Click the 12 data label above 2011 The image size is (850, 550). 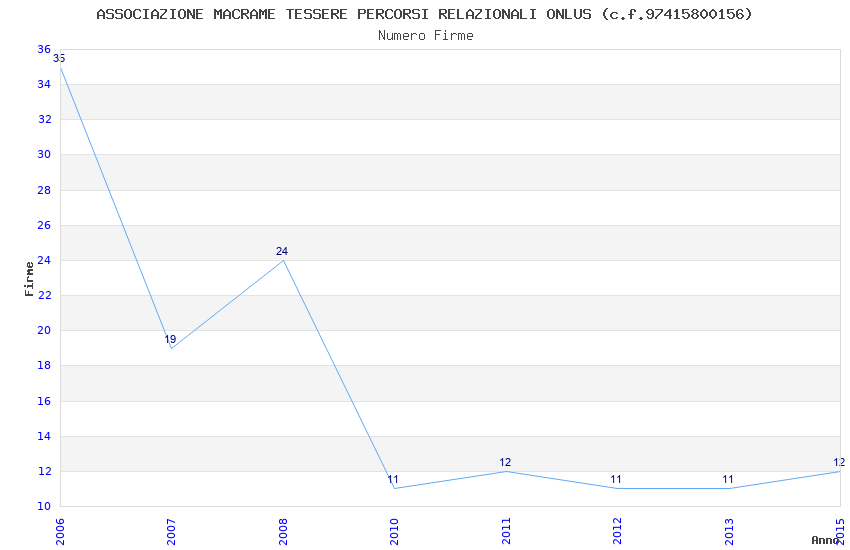[505, 462]
